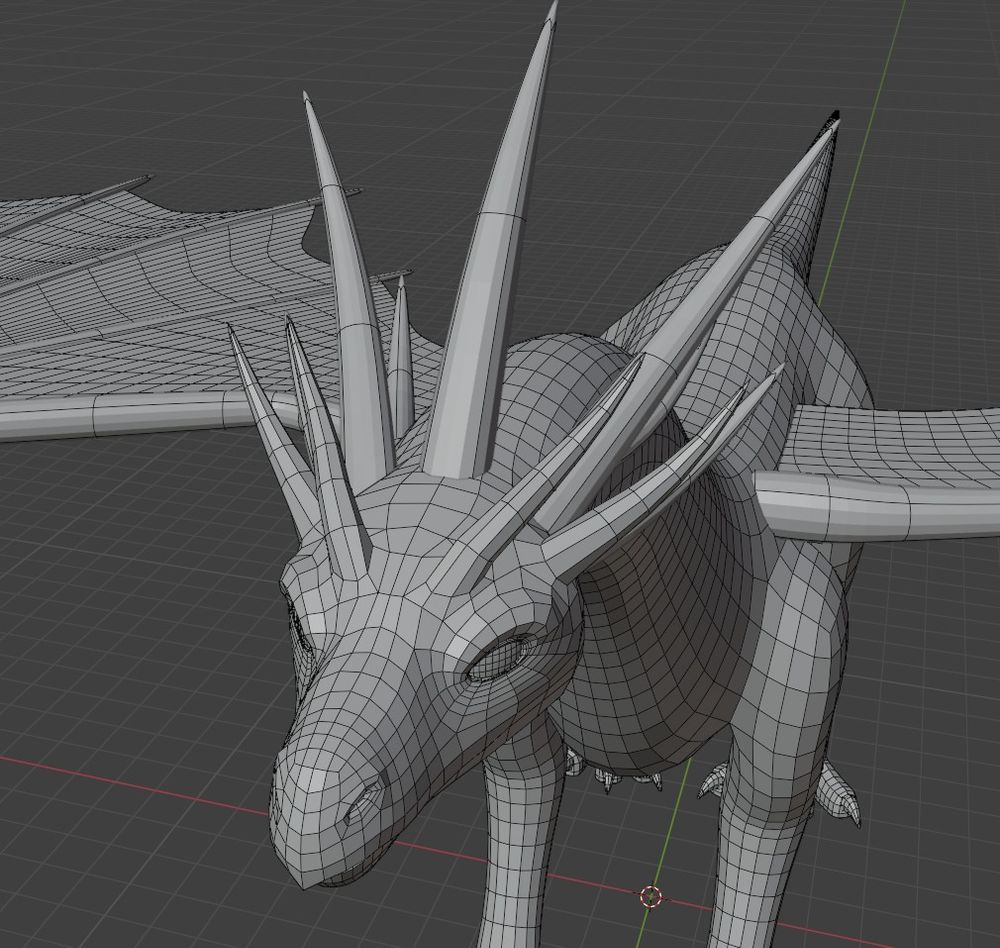Select the right wing arm bone cylinder
The height and width of the screenshot is (948, 1000).
[x=880, y=507]
